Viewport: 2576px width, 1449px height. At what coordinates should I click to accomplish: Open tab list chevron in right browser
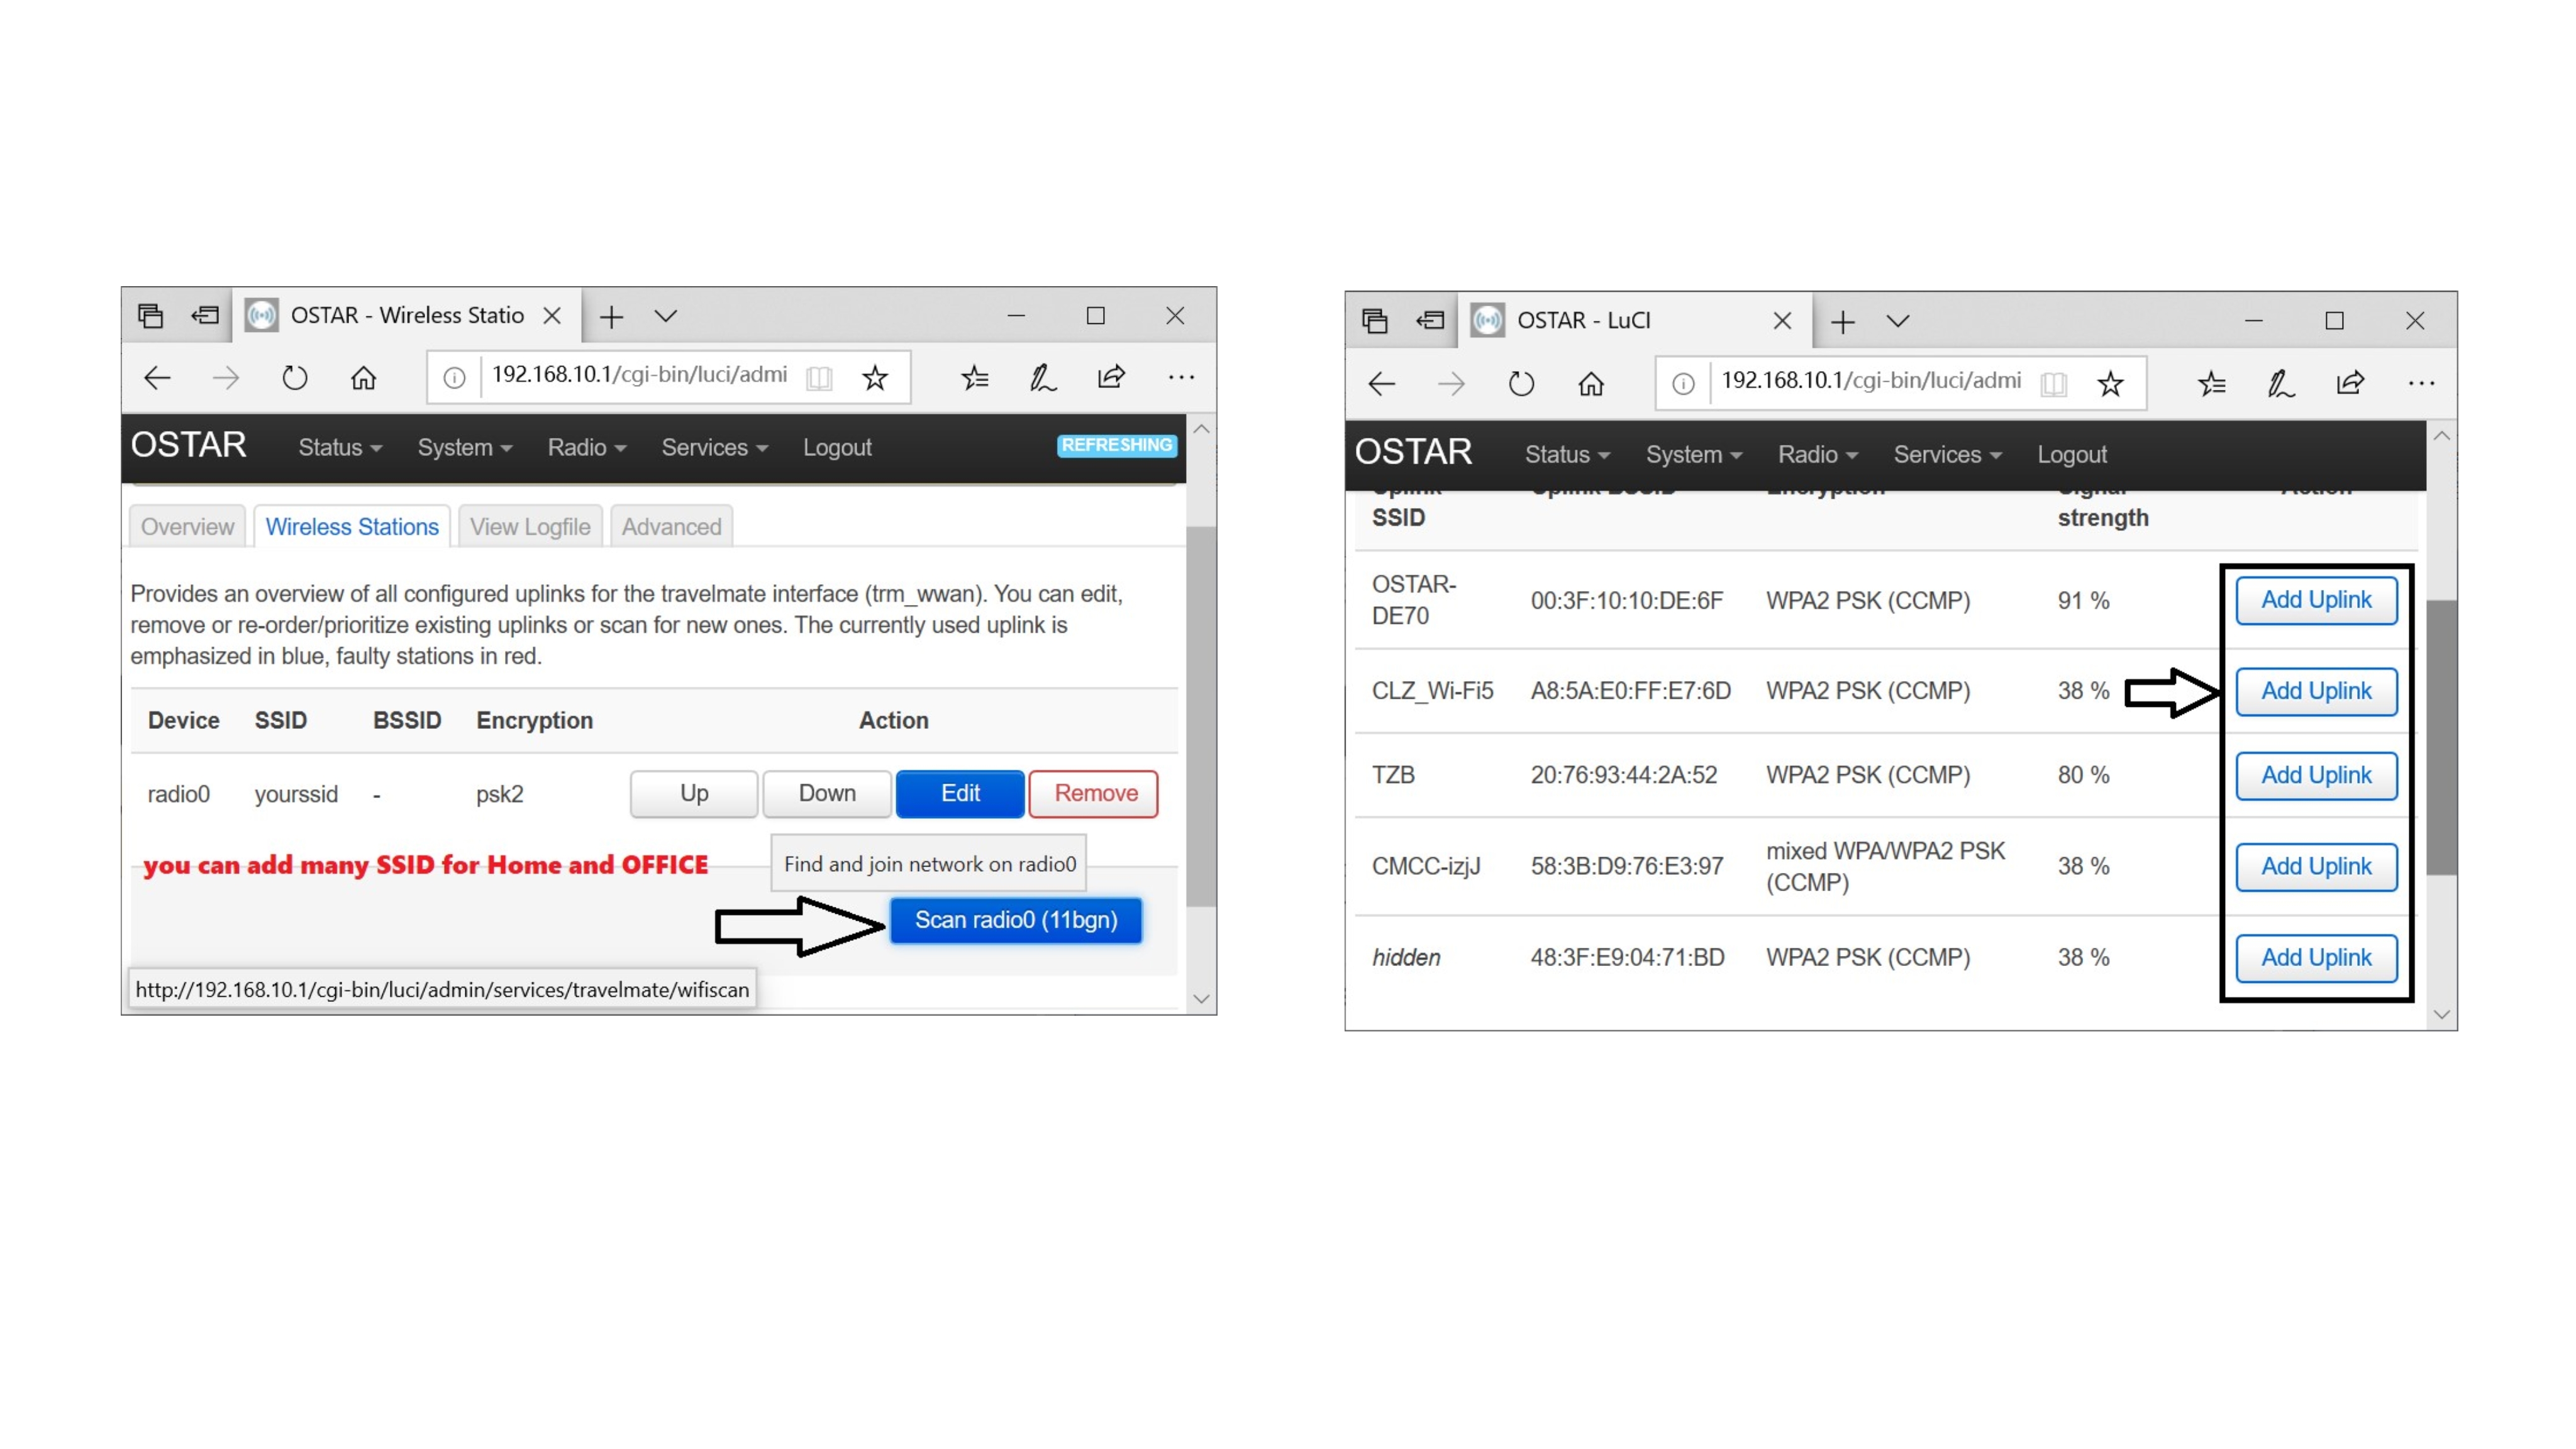tap(1898, 321)
